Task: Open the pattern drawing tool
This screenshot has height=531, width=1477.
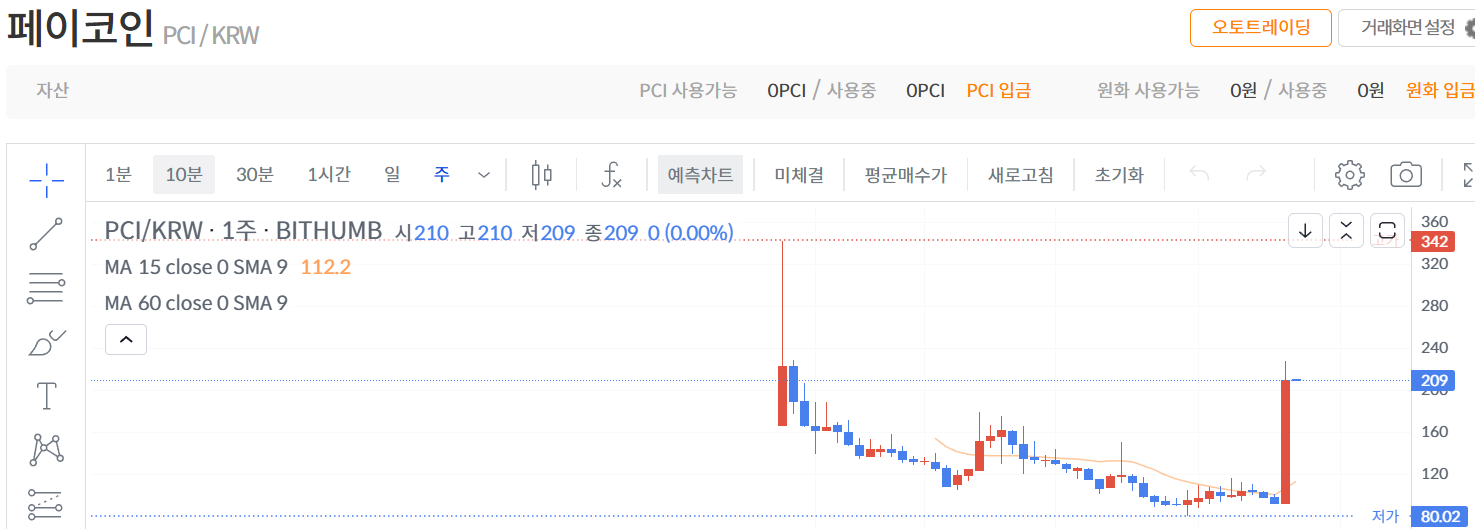Action: (46, 449)
